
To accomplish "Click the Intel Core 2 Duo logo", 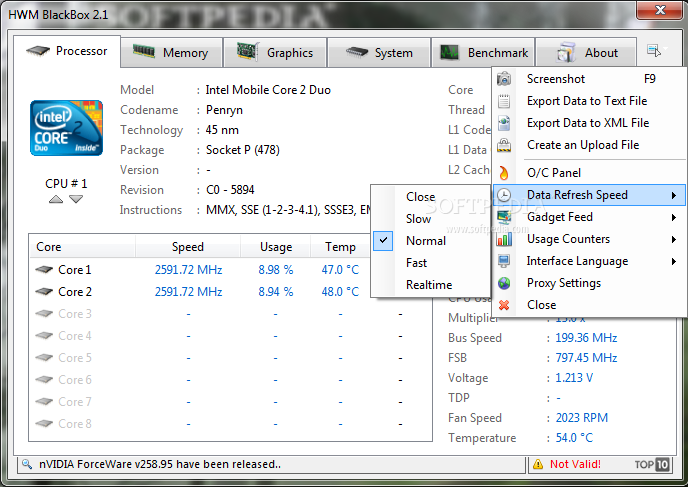I will tap(66, 128).
